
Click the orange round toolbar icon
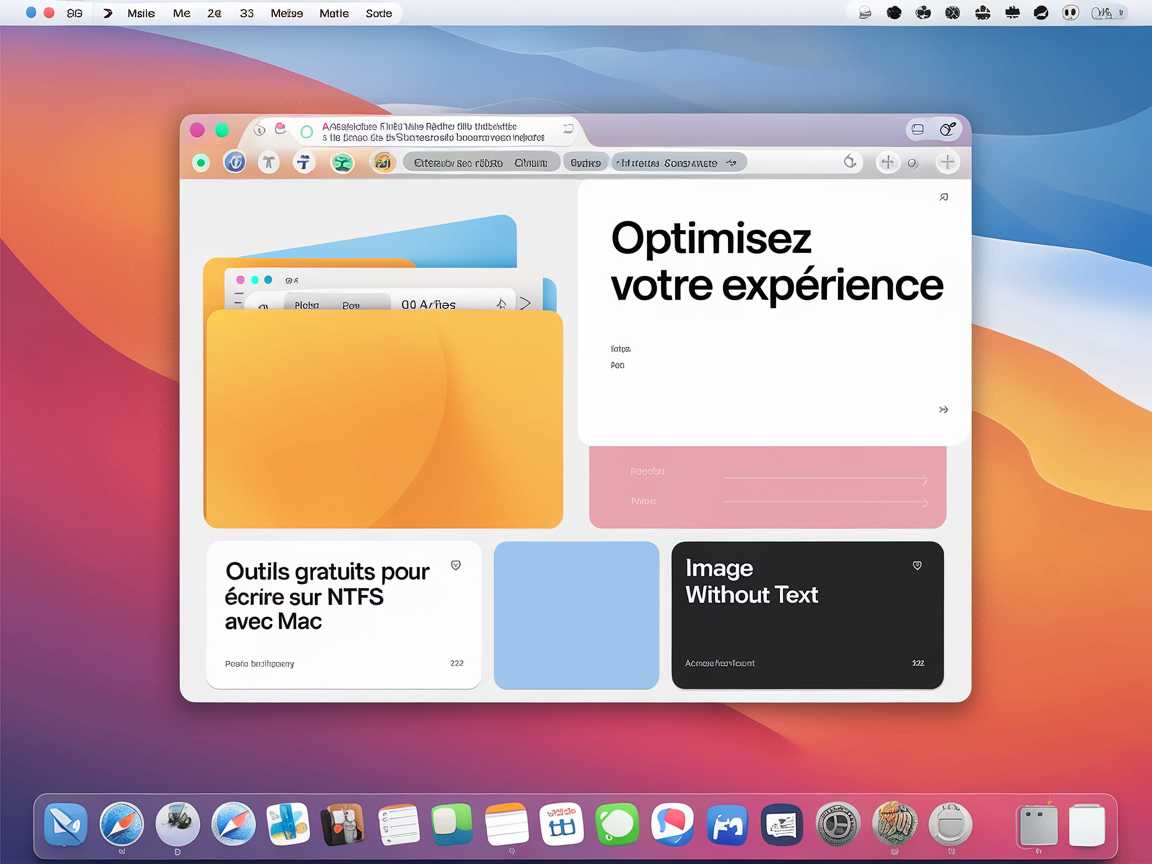coord(382,162)
